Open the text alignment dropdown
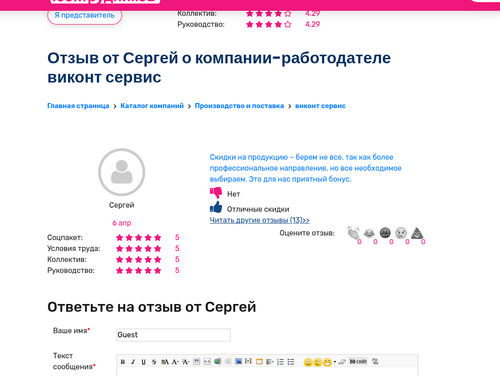The height and width of the screenshot is (376, 500). coord(270,362)
